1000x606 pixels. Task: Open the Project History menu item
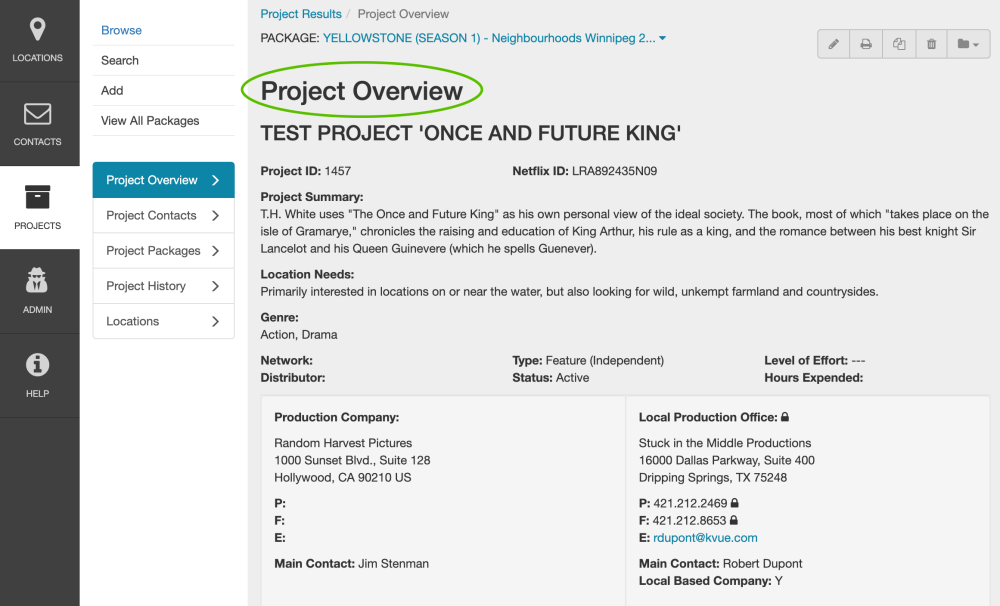pyautogui.click(x=163, y=286)
